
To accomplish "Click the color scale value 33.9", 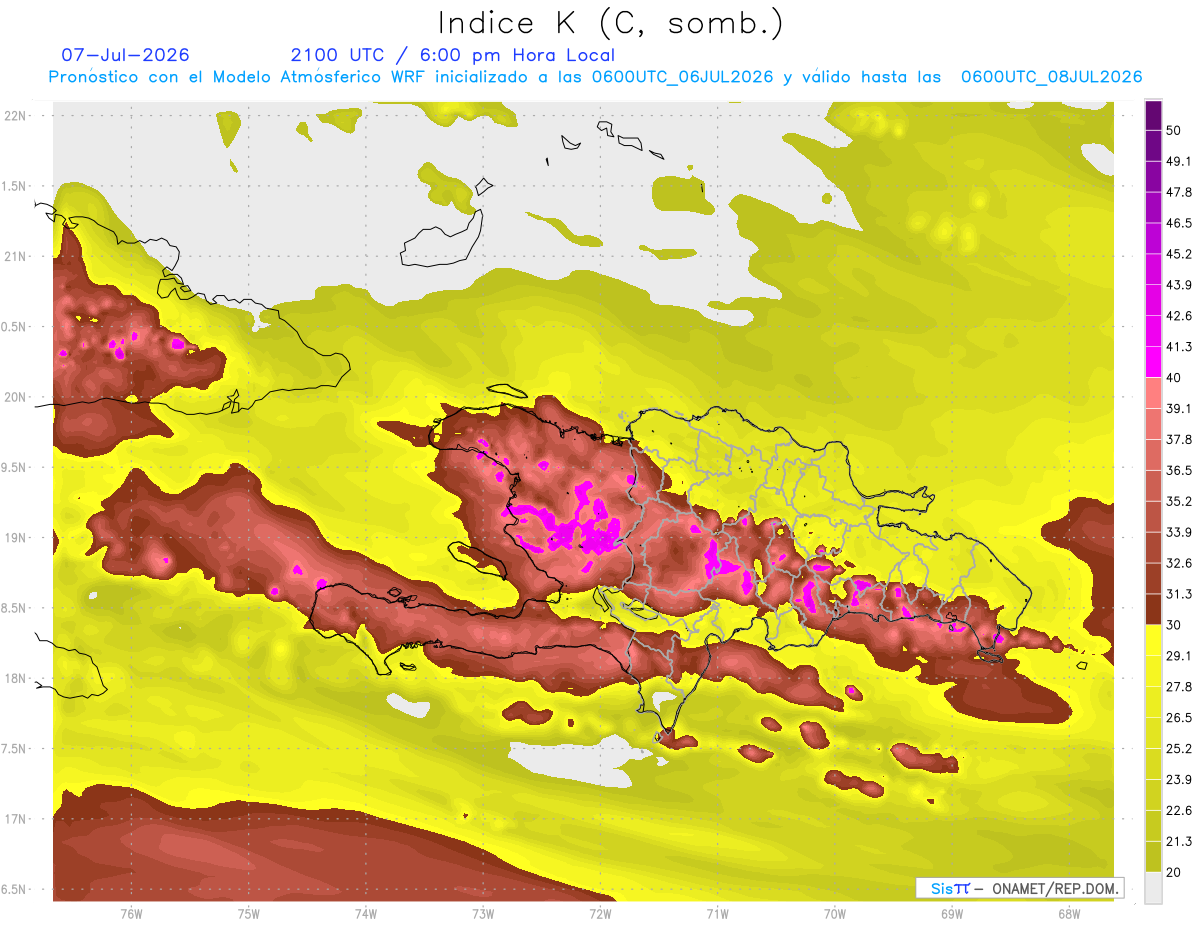I will pos(1178,532).
